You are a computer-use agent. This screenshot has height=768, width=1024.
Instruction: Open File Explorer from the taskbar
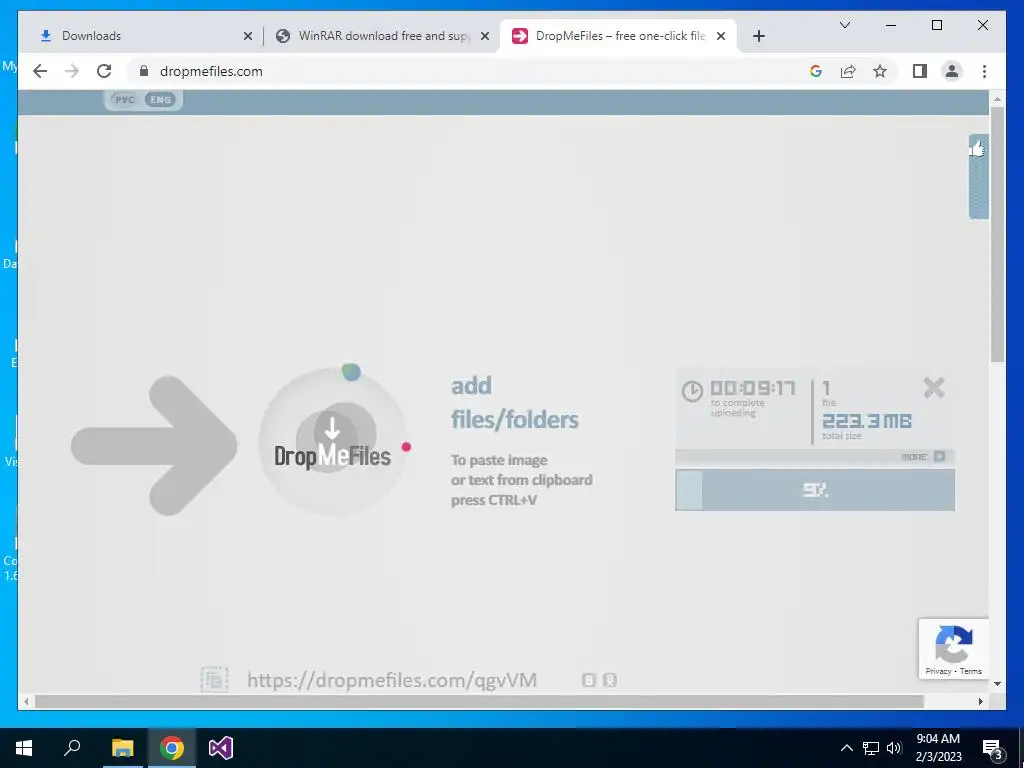point(122,748)
